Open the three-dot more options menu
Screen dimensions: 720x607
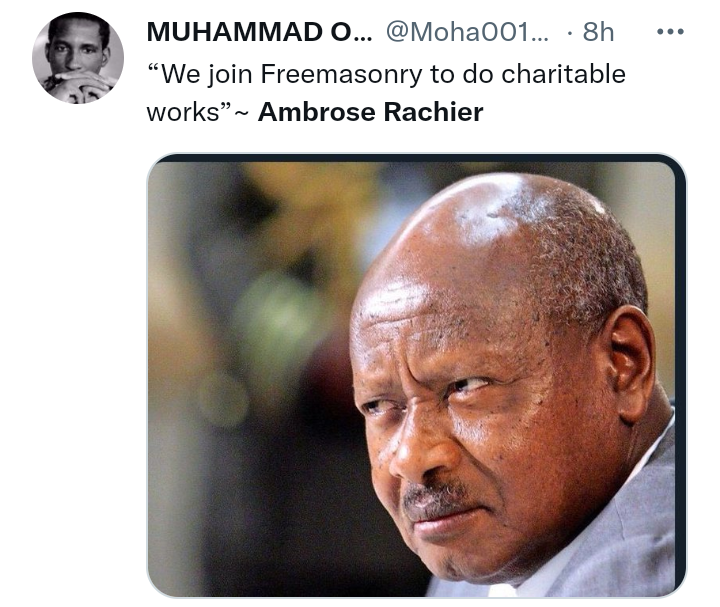[x=670, y=32]
